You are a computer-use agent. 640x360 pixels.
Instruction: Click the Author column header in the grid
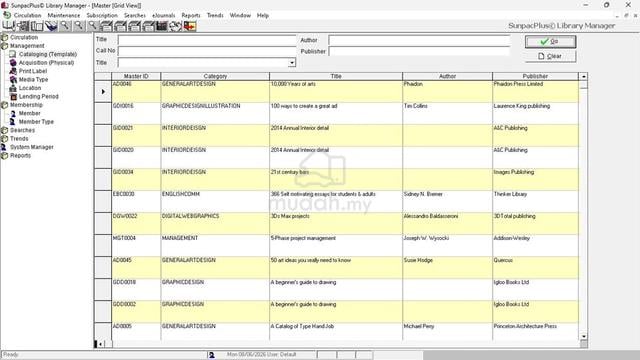coord(447,76)
